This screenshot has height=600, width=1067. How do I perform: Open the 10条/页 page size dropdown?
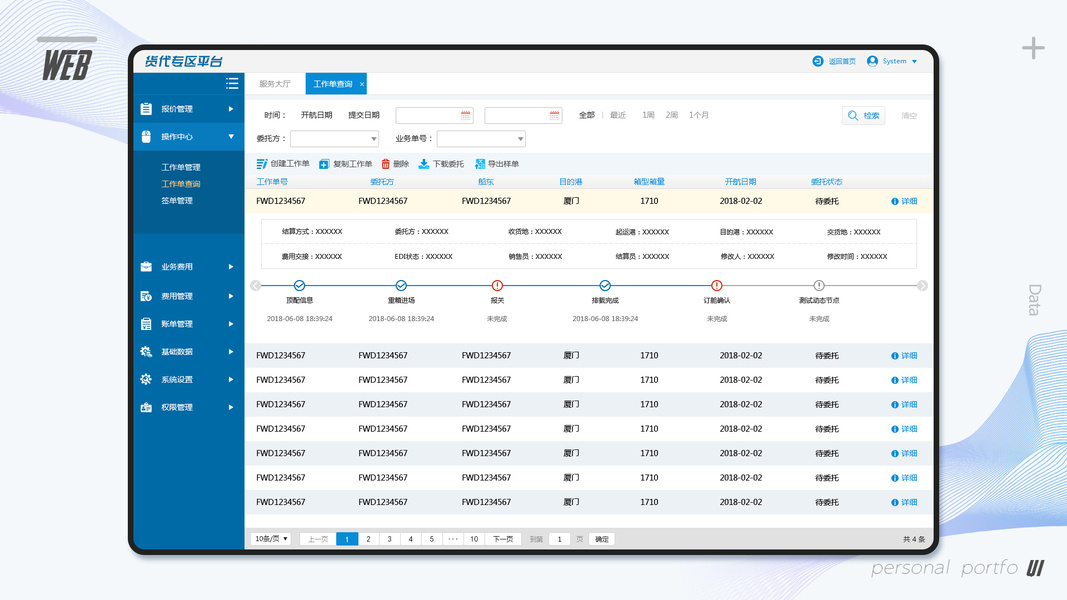pyautogui.click(x=271, y=539)
